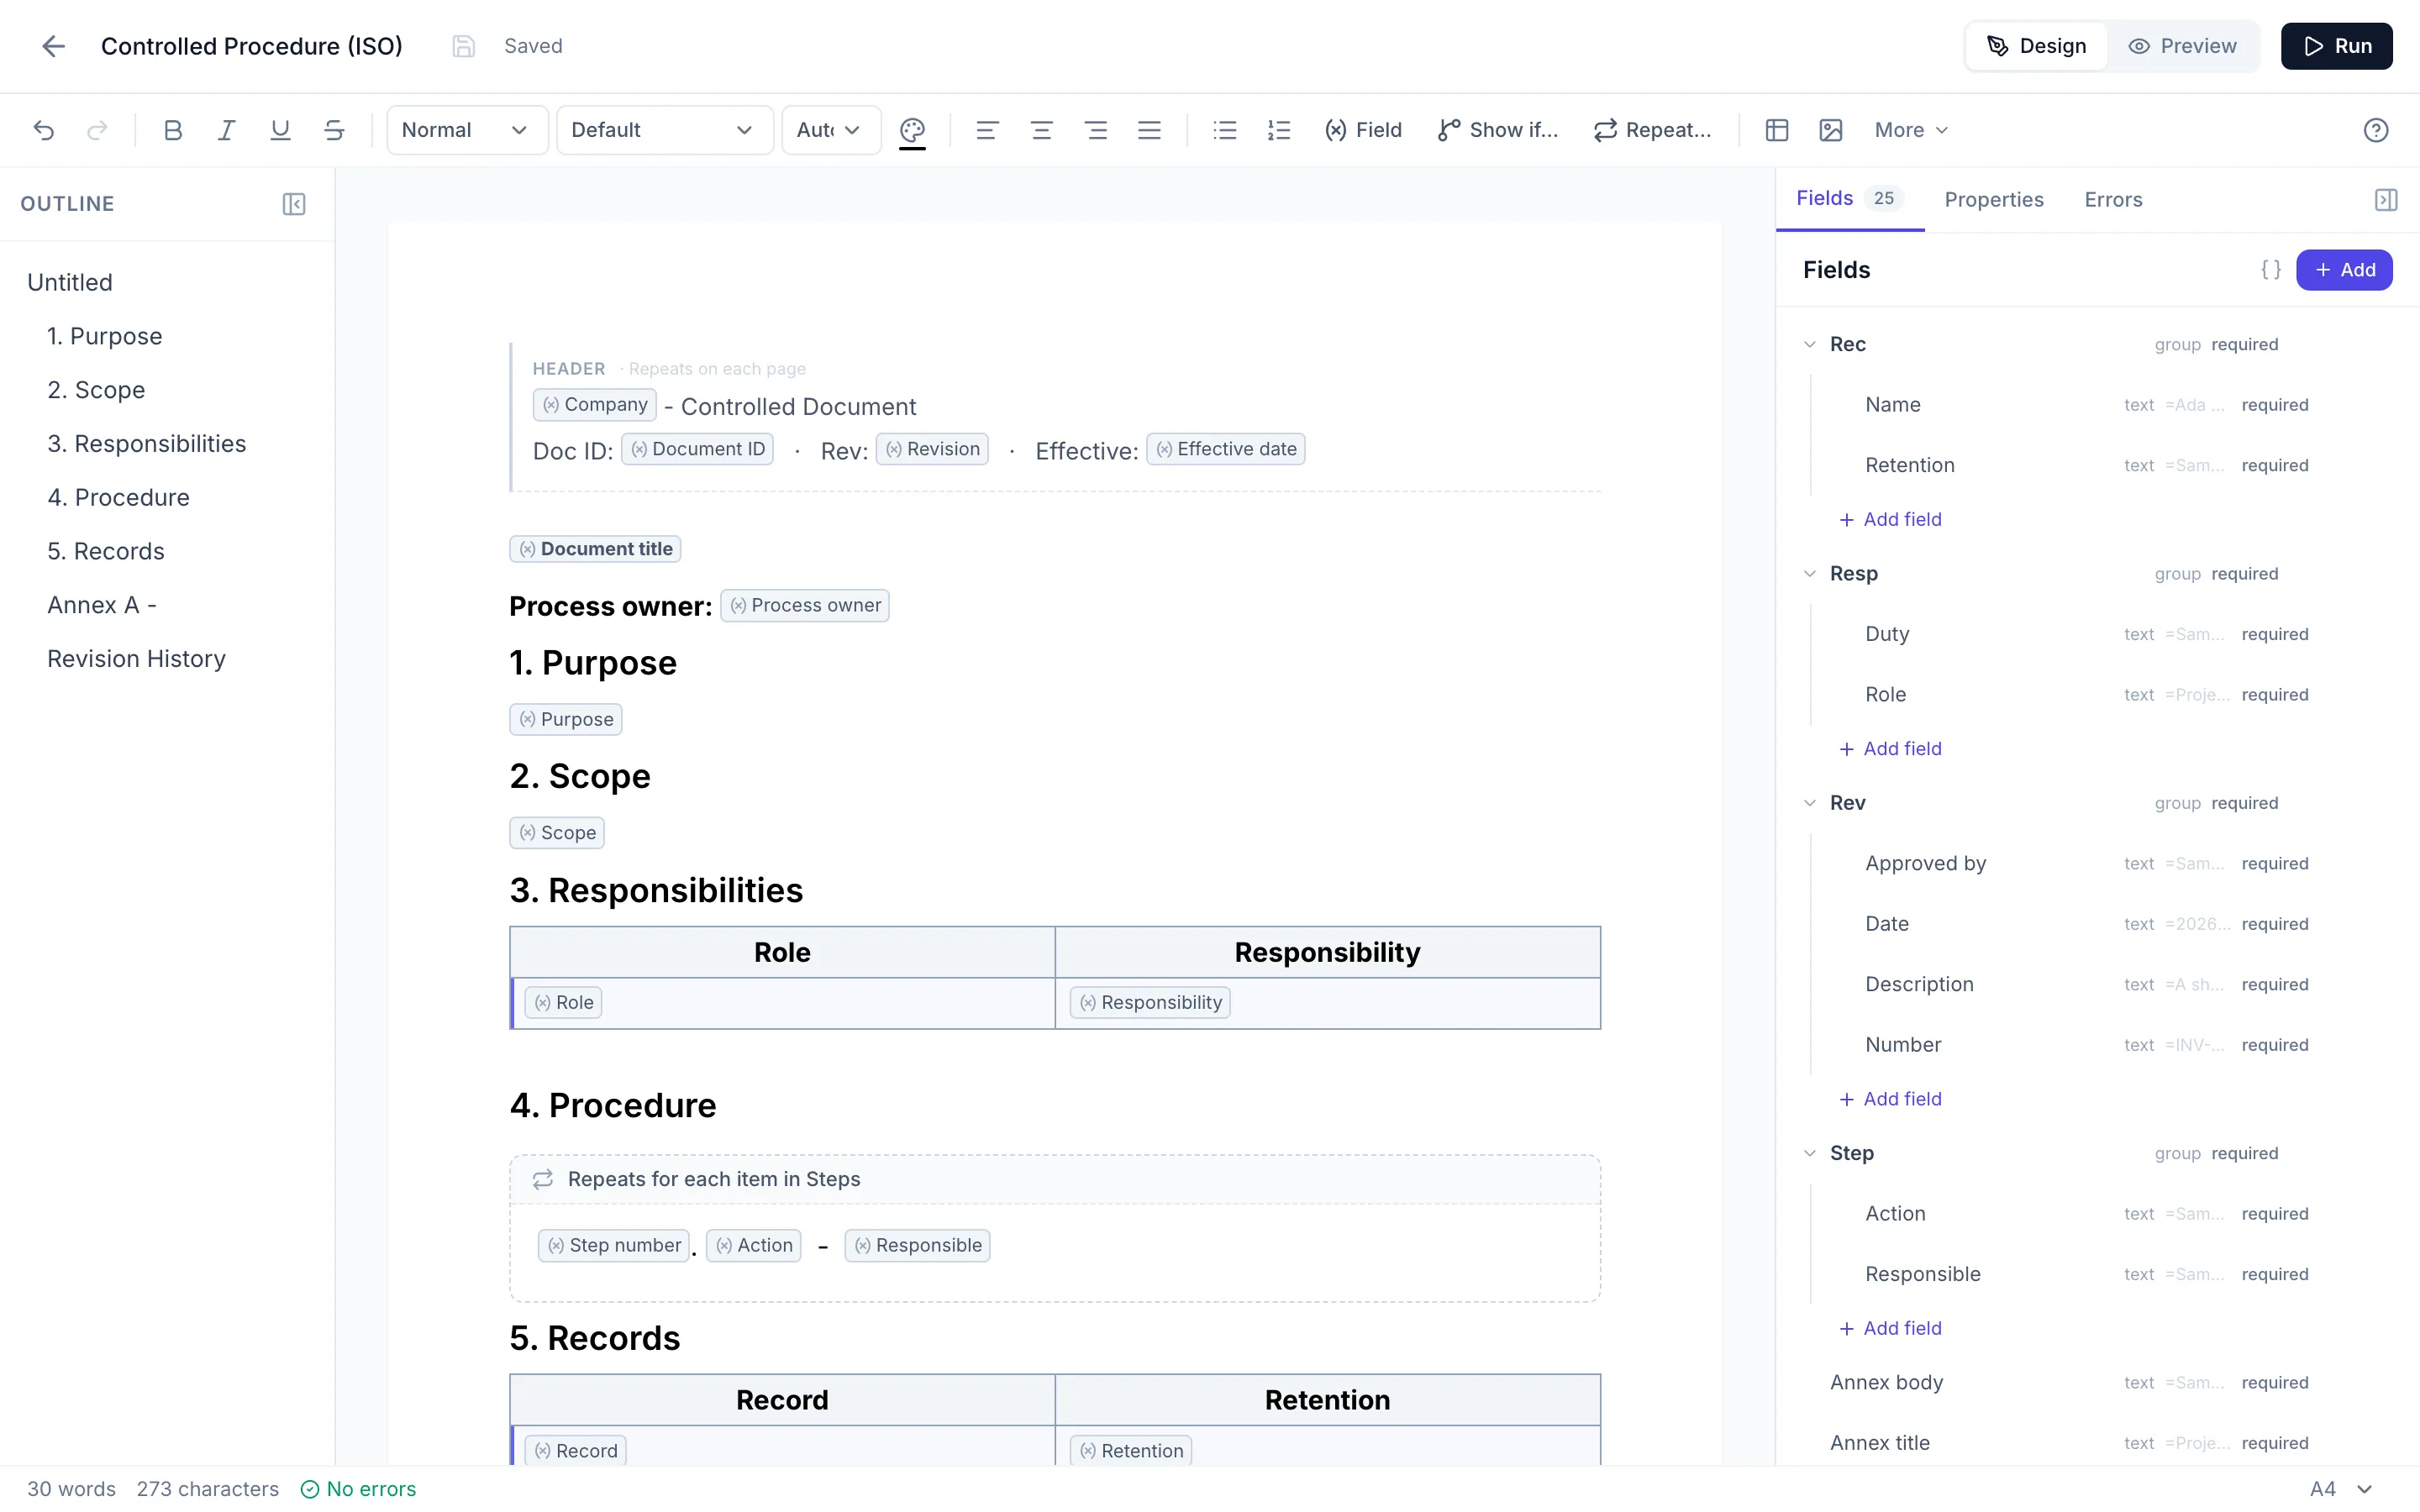Add field under the Rev group
Screen dimensions: 2420x1512
click(x=1890, y=1099)
